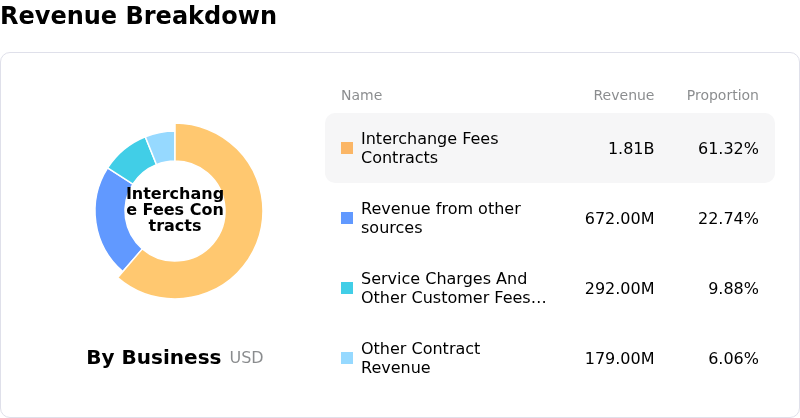Viewport: 800px width, 418px height.
Task: Select the Revenue from other sources label
Action: [440, 218]
